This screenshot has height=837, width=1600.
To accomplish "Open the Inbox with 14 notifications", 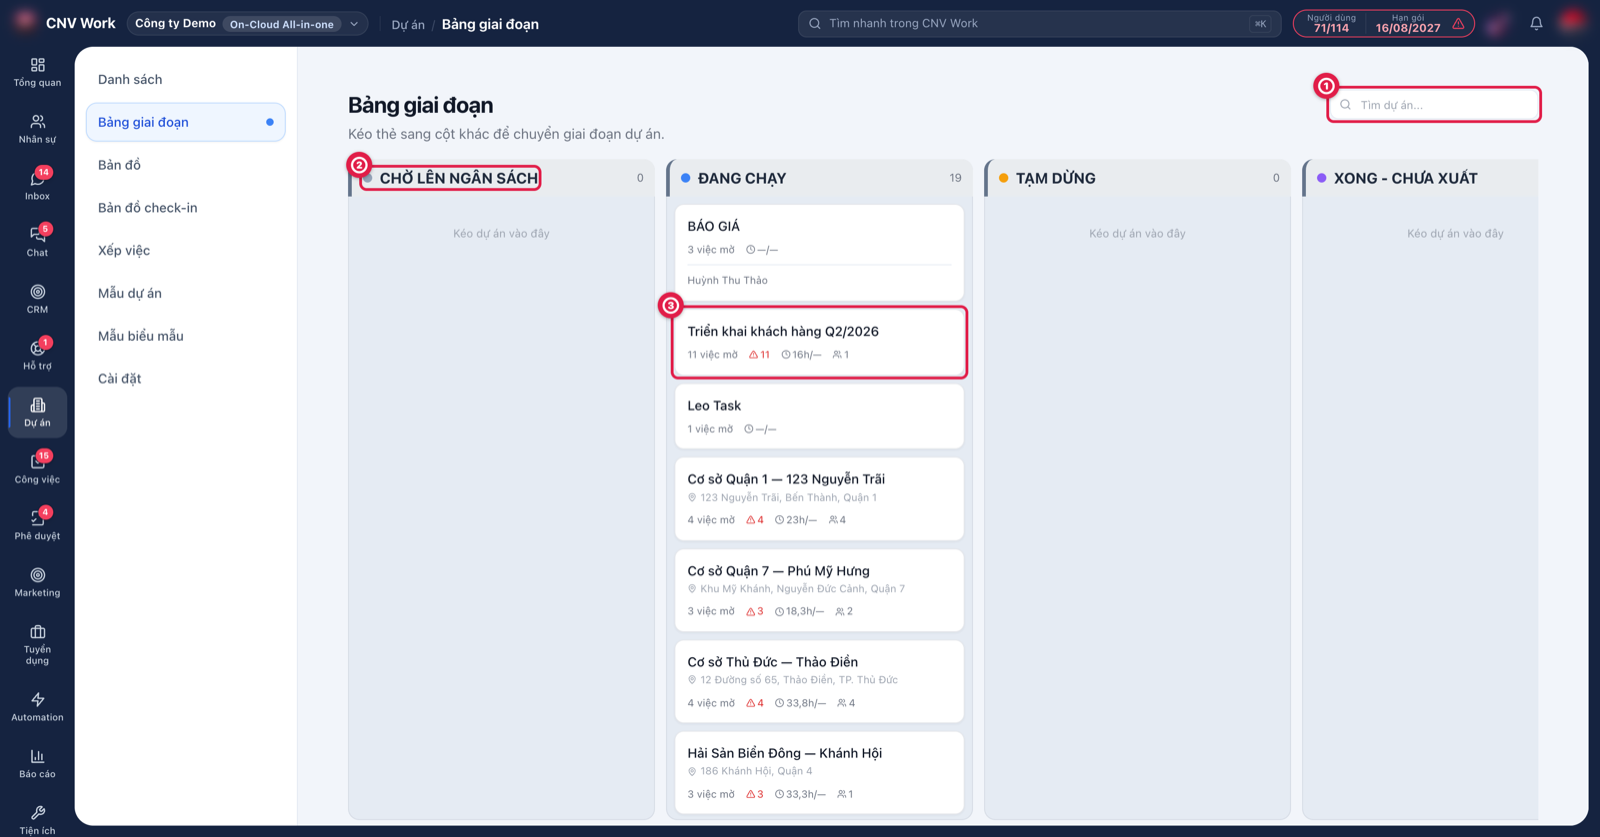I will (x=37, y=185).
